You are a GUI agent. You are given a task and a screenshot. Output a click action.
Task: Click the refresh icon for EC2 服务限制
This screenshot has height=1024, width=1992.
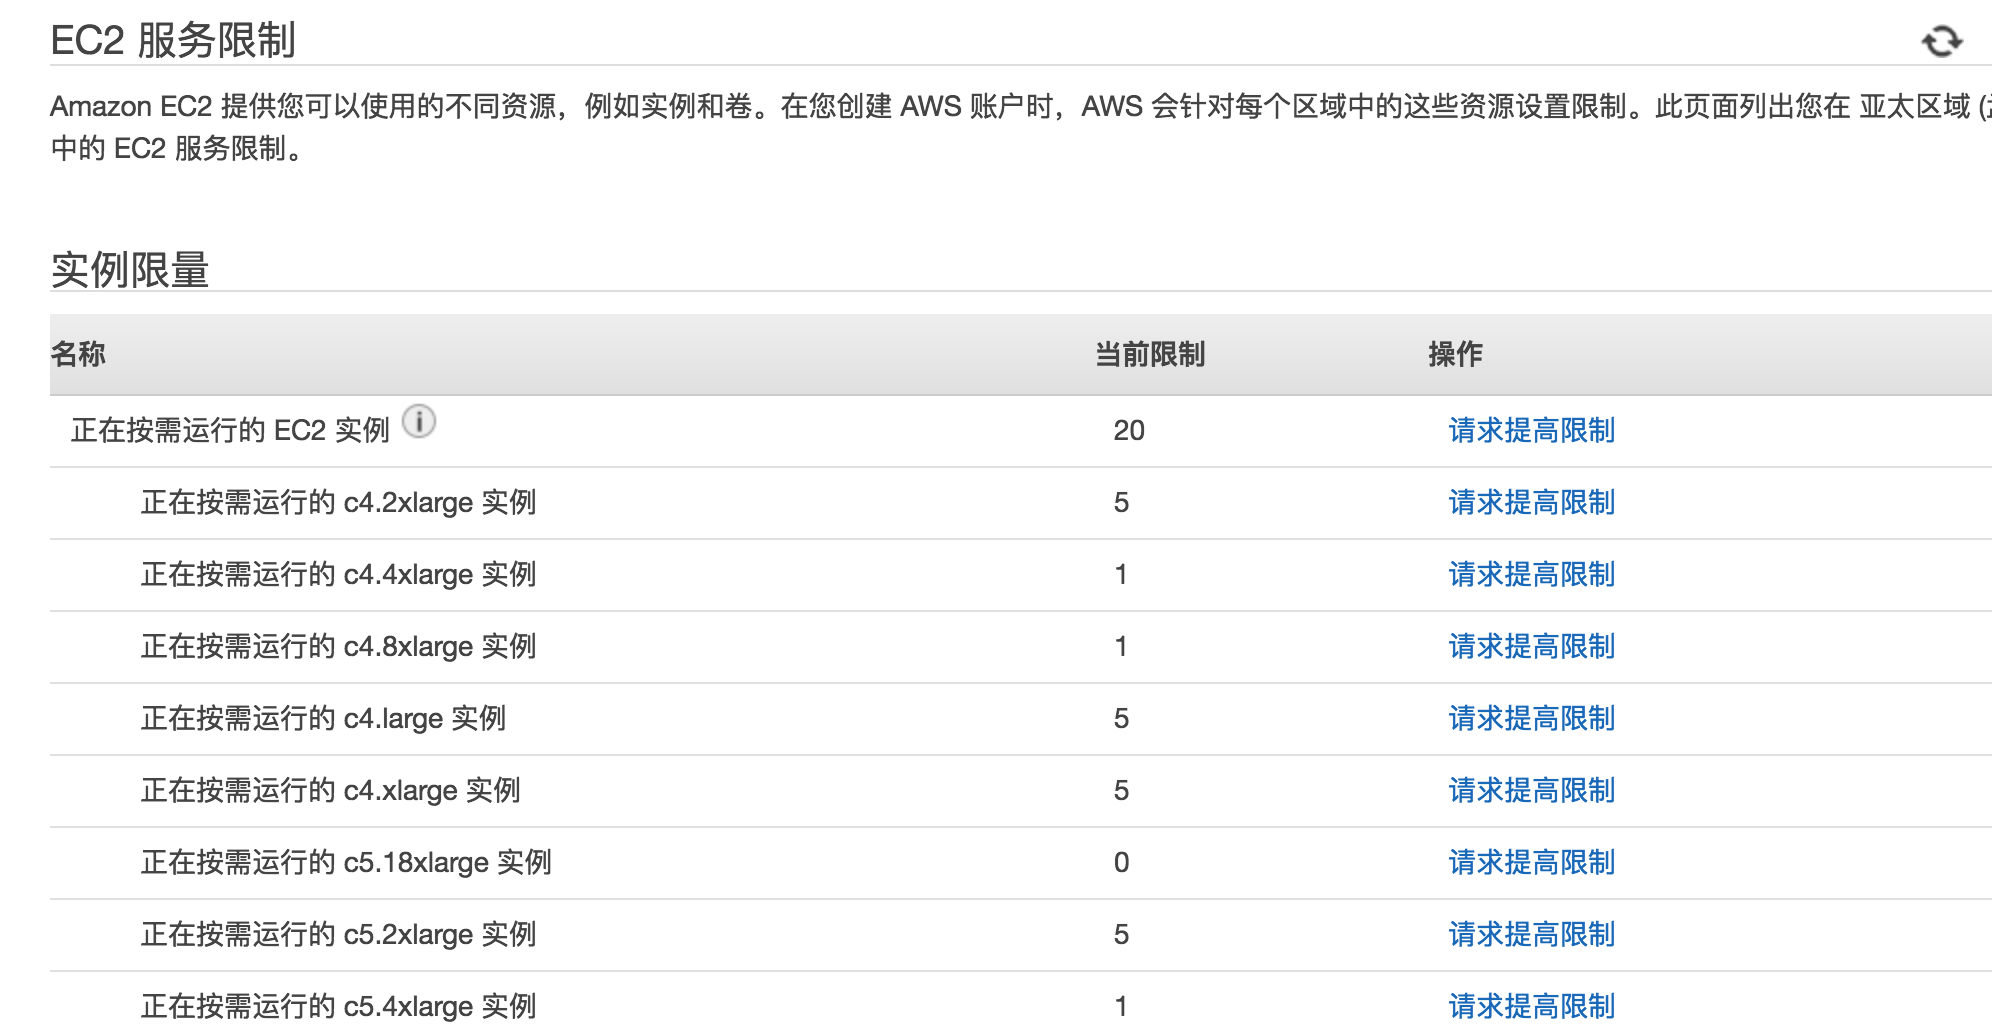click(x=1942, y=41)
